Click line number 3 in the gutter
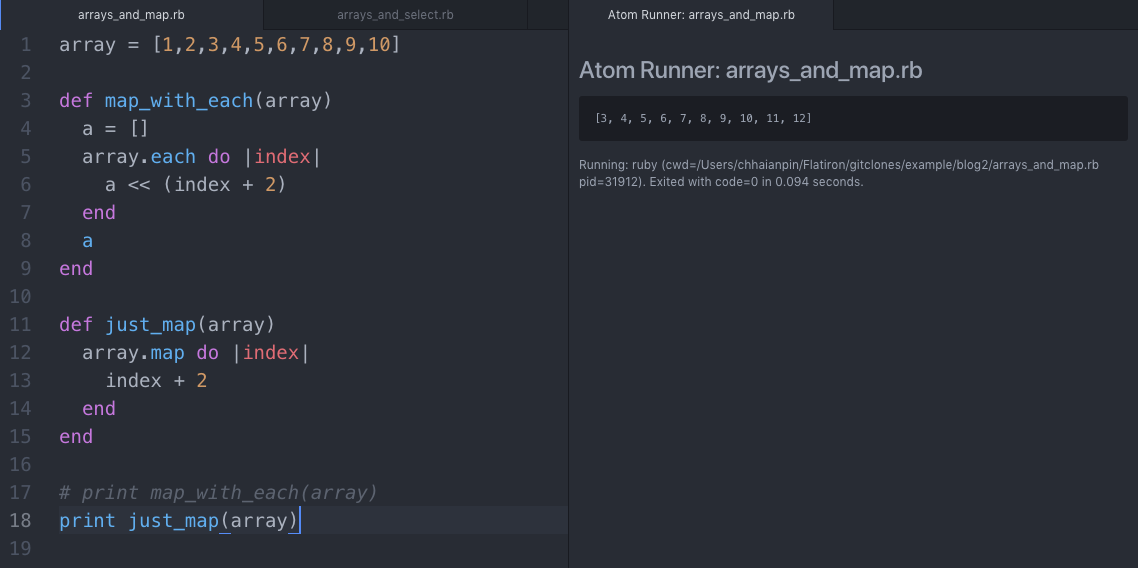Image resolution: width=1138 pixels, height=568 pixels. (x=26, y=101)
